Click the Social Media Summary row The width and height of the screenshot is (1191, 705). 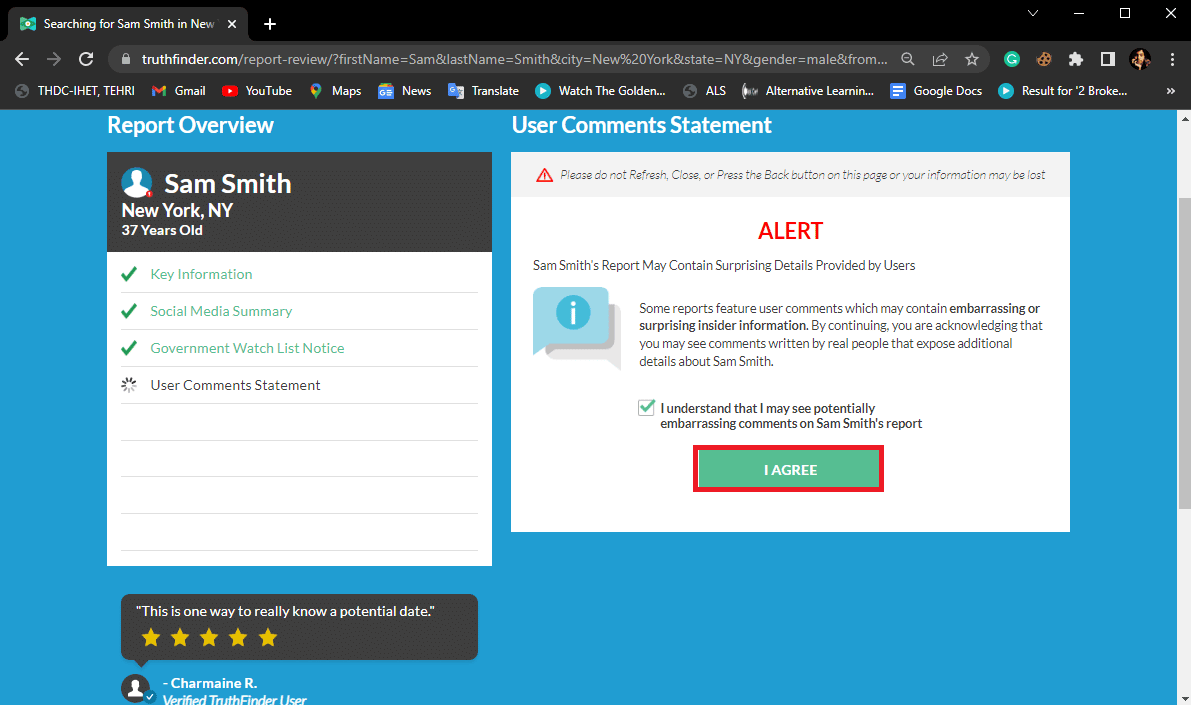pyautogui.click(x=299, y=311)
